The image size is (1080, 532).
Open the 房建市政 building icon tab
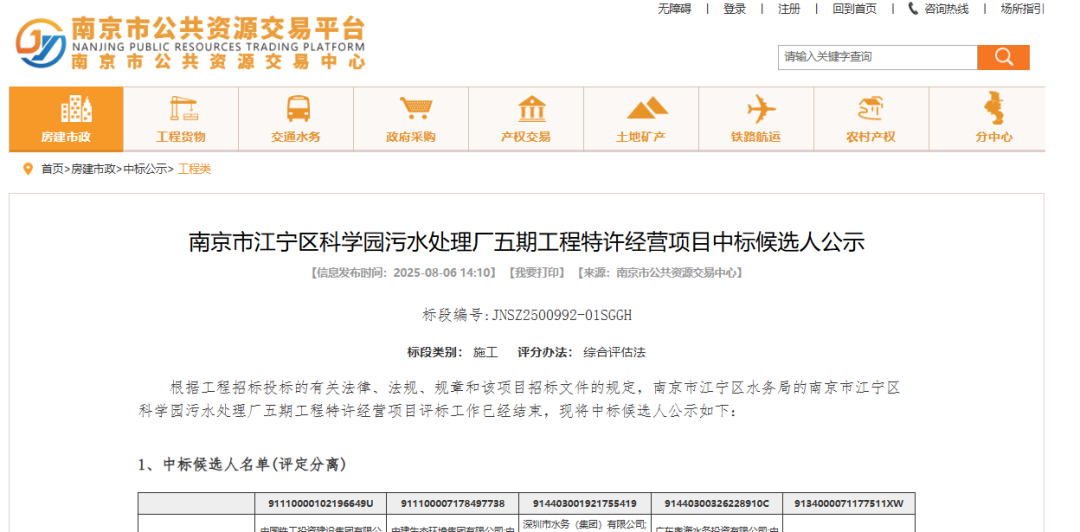click(66, 108)
